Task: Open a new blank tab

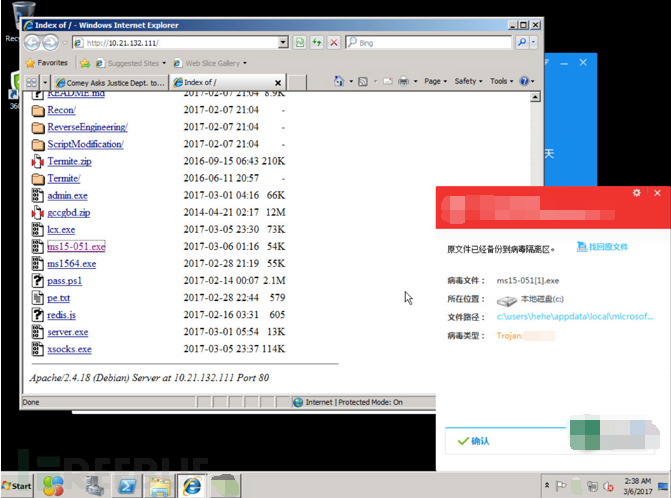Action: point(297,82)
